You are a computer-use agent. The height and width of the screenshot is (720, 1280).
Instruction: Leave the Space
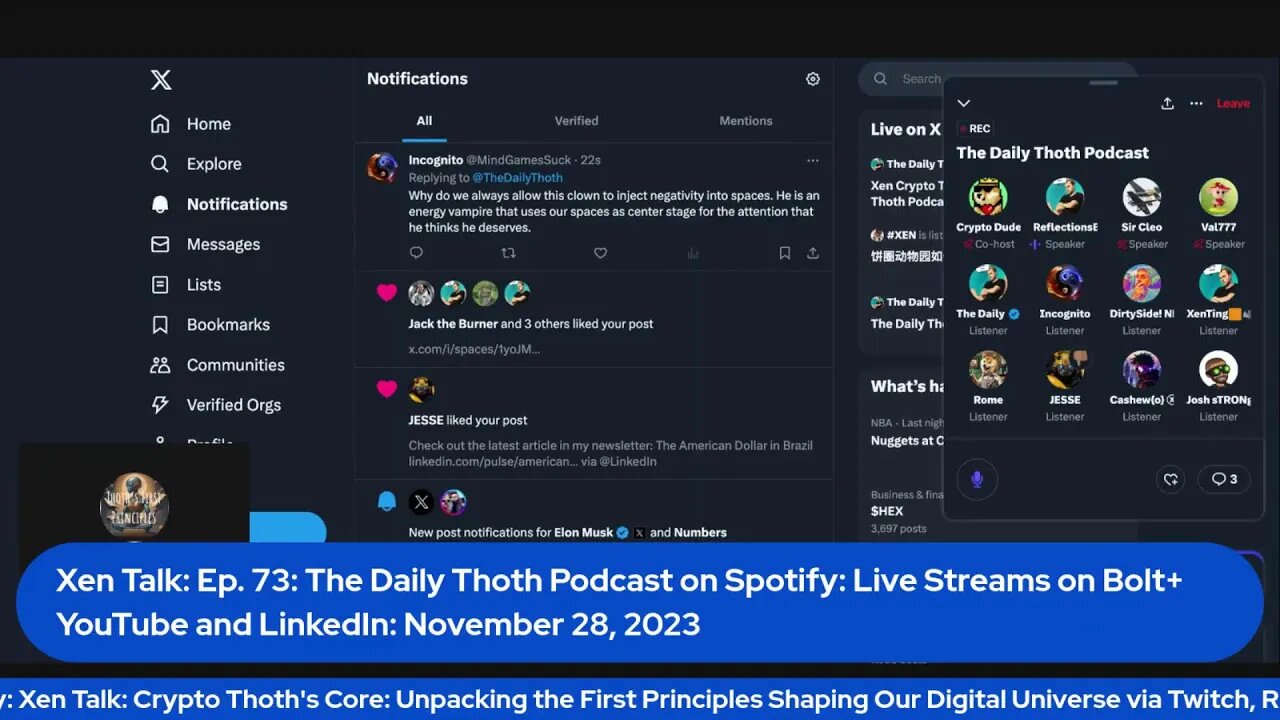[x=1233, y=103]
